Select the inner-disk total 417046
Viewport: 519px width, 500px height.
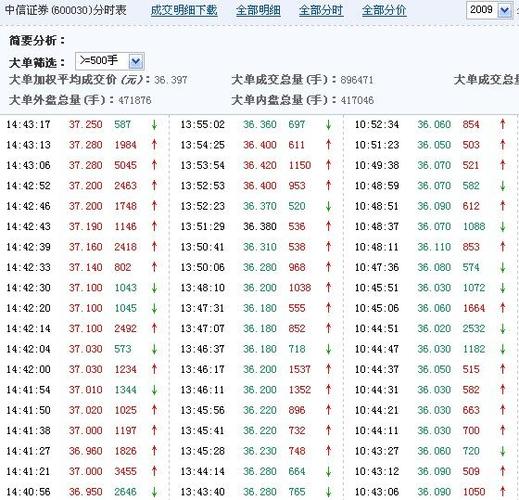point(357,100)
